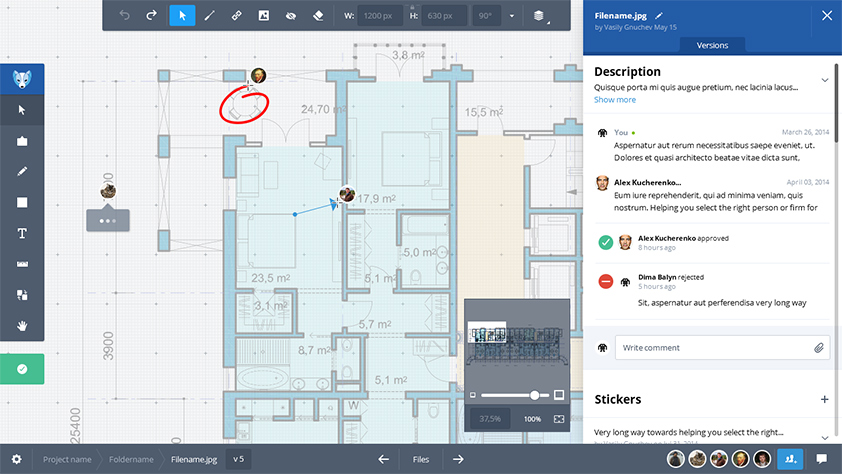Click the paperclip attachment icon
The width and height of the screenshot is (842, 474).
tap(818, 348)
